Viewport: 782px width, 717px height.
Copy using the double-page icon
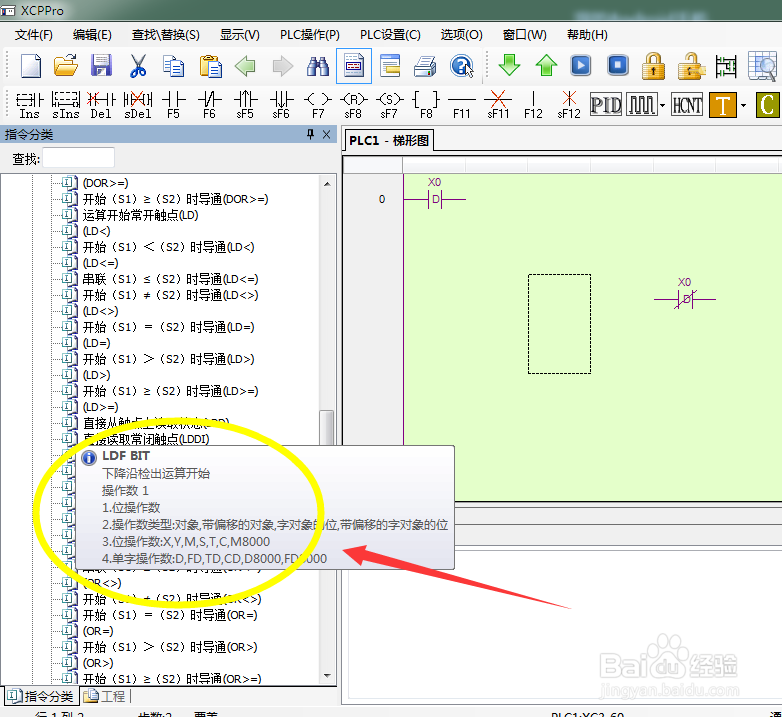(x=174, y=66)
